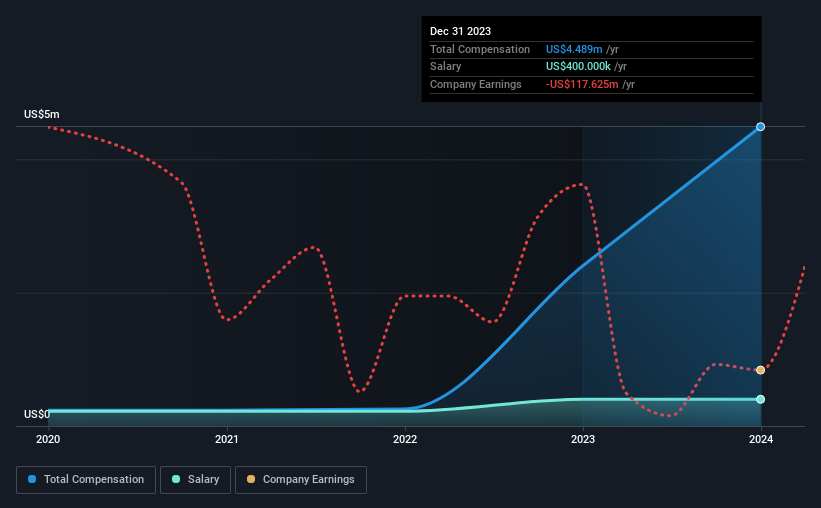Click the -US$117.625m company earnings value
The width and height of the screenshot is (821, 508).
tap(582, 84)
